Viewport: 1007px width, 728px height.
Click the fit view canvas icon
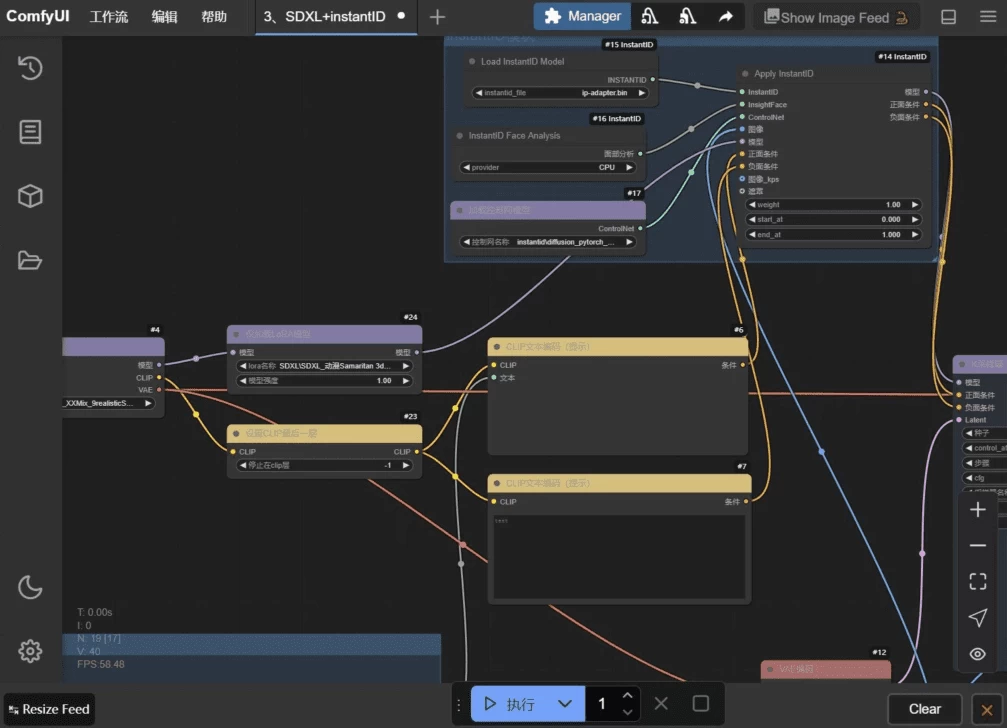pyautogui.click(x=978, y=581)
